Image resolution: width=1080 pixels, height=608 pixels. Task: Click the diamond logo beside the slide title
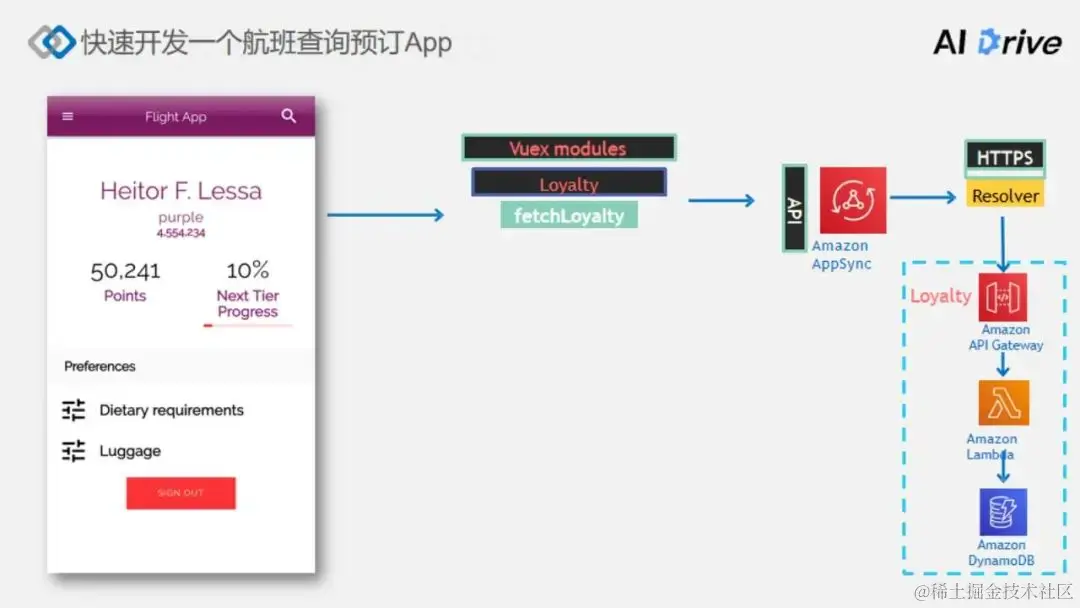(x=52, y=42)
